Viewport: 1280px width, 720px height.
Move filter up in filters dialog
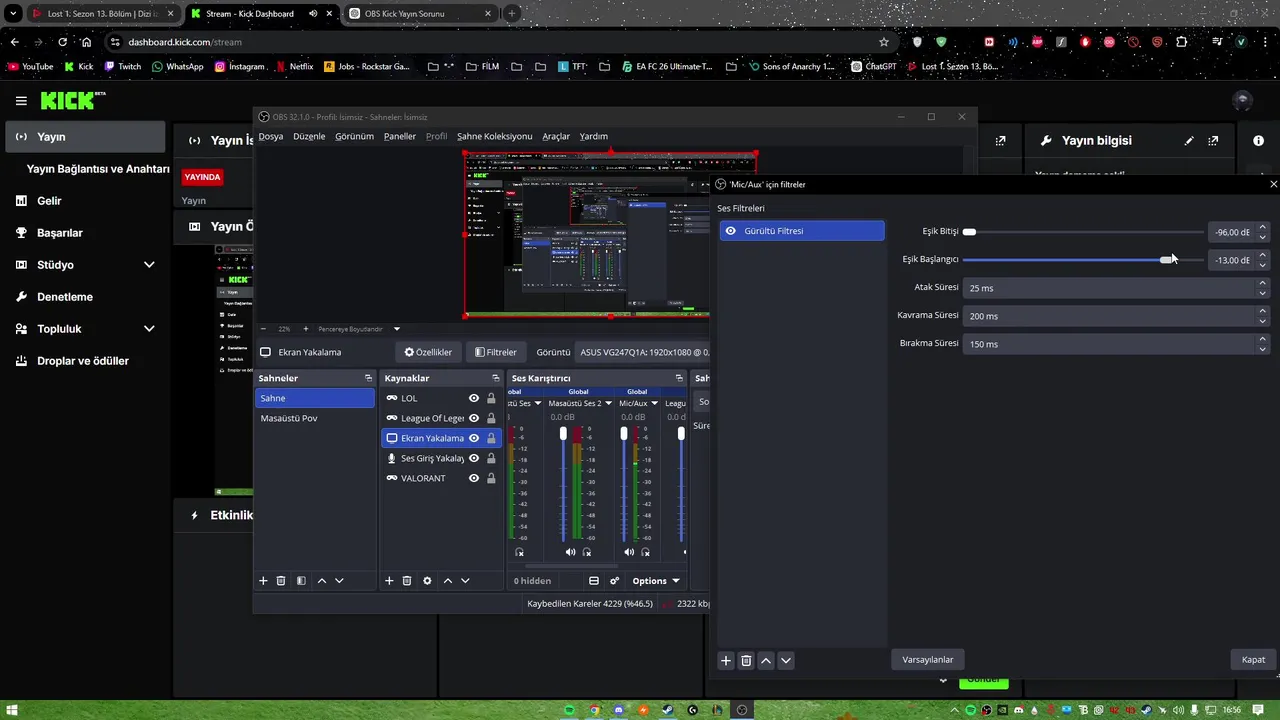[x=766, y=660]
